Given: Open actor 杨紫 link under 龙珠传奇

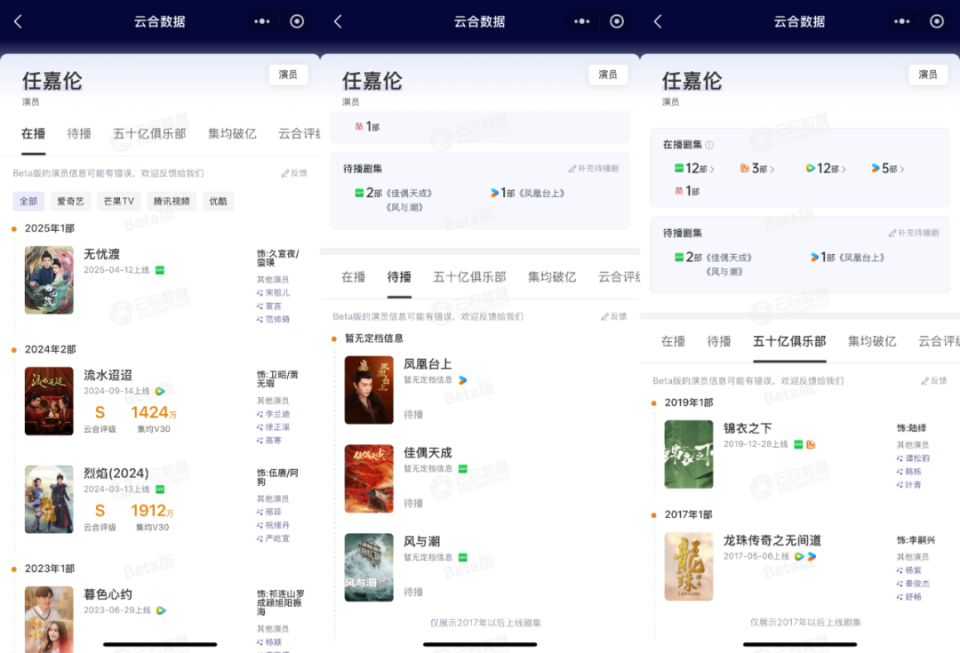Looking at the screenshot, I should point(909,570).
